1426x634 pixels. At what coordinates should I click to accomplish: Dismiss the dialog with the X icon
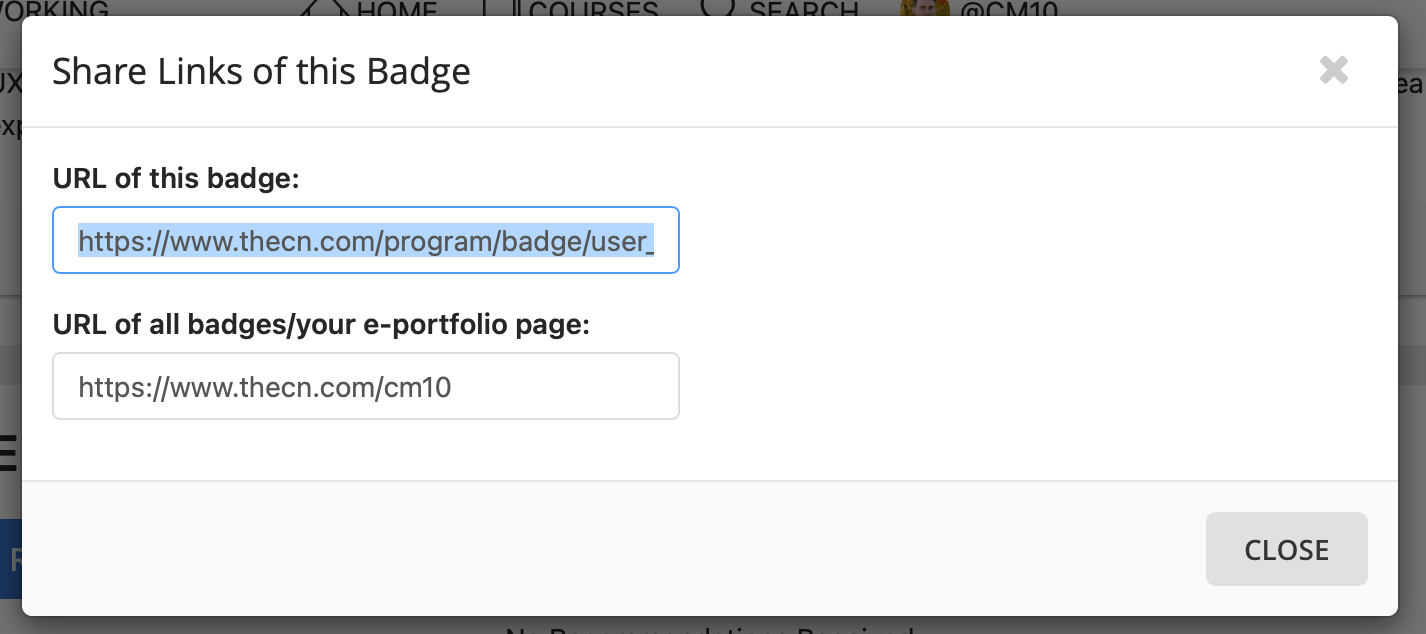tap(1334, 70)
